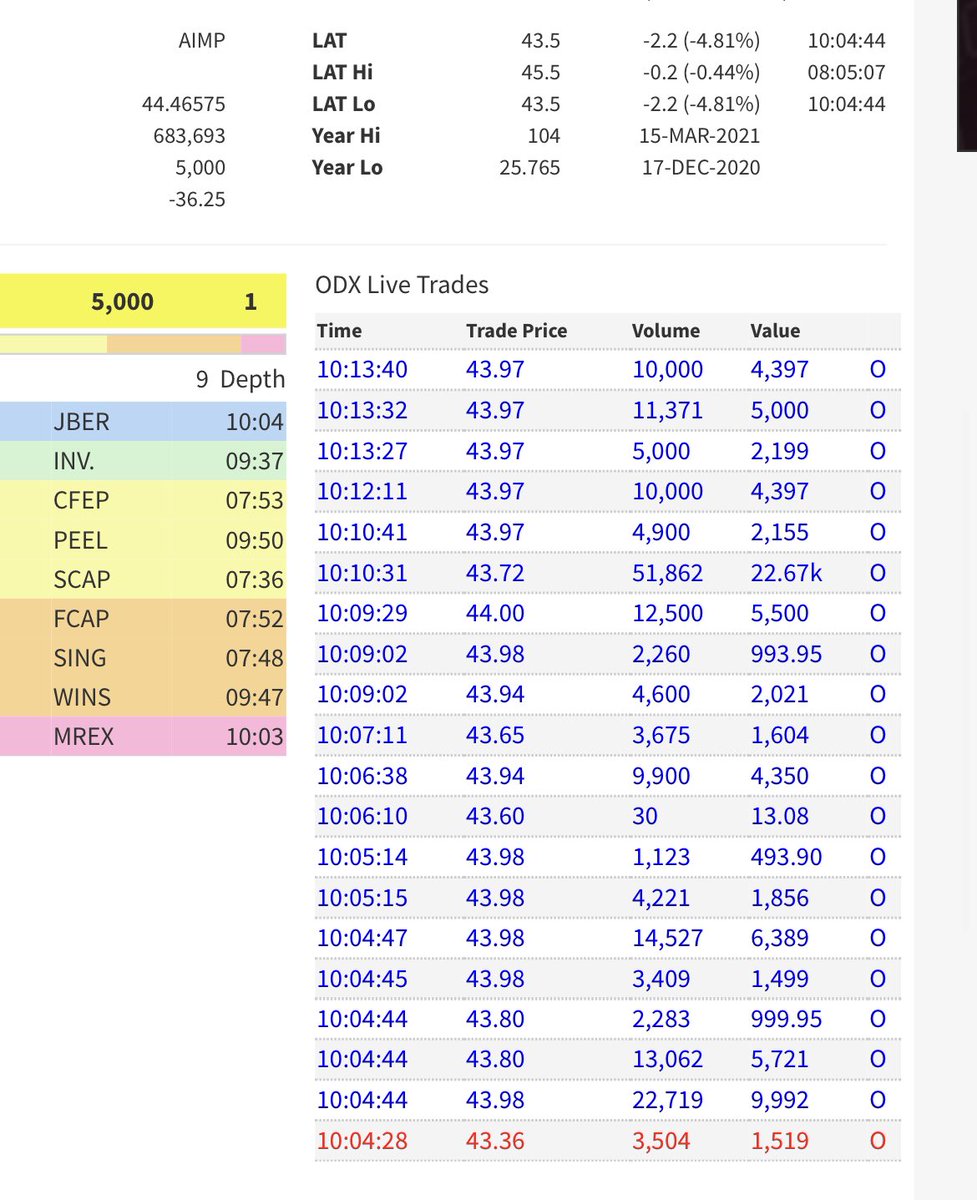Click the 993.95 value cell
Image resolution: width=977 pixels, height=1200 pixels.
[786, 654]
